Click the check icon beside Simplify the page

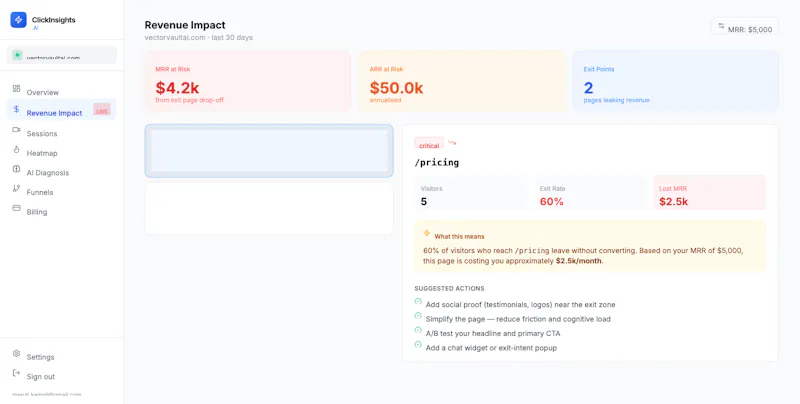[x=418, y=316]
